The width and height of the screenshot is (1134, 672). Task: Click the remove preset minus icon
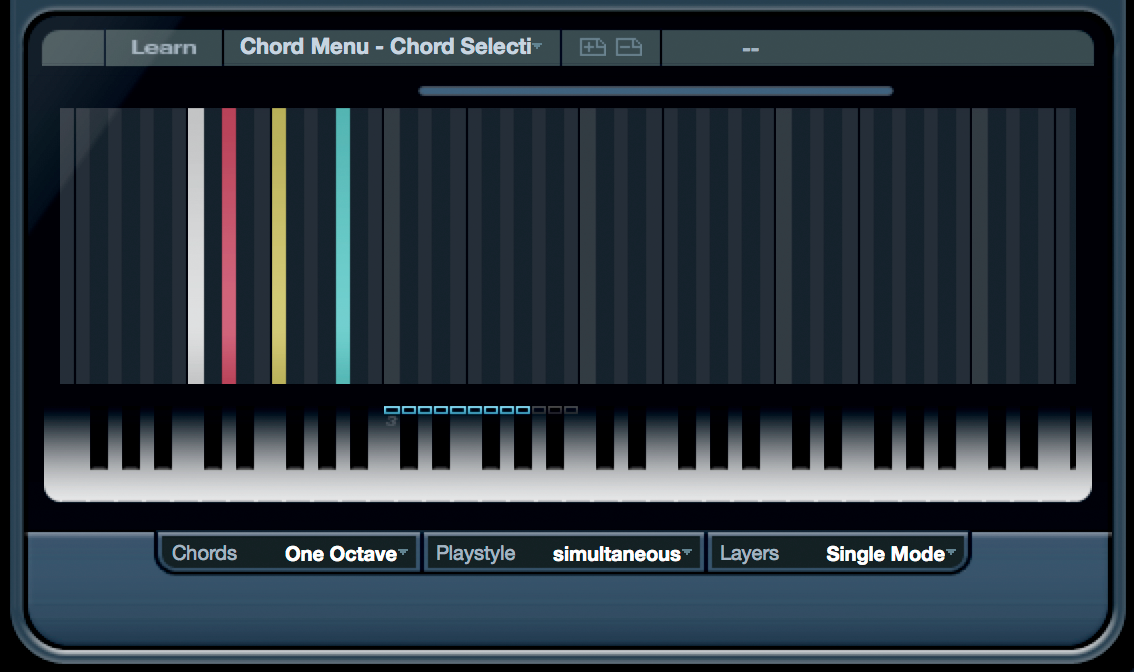[628, 48]
